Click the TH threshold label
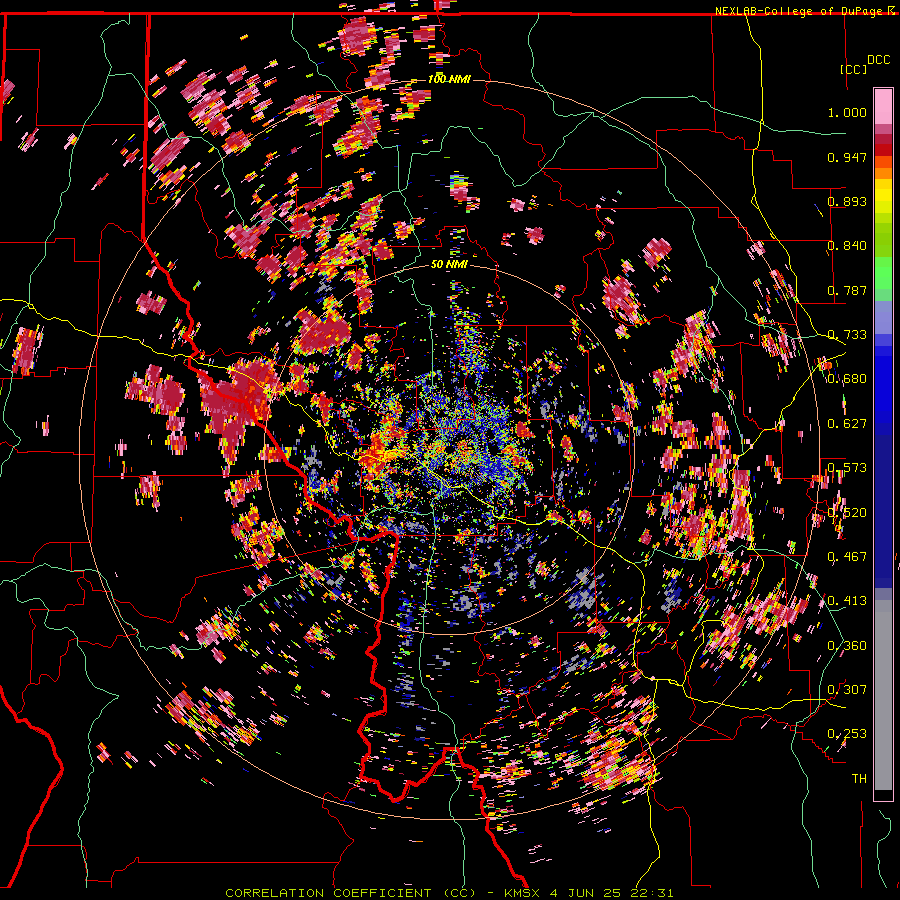The height and width of the screenshot is (900, 900). [x=859, y=779]
